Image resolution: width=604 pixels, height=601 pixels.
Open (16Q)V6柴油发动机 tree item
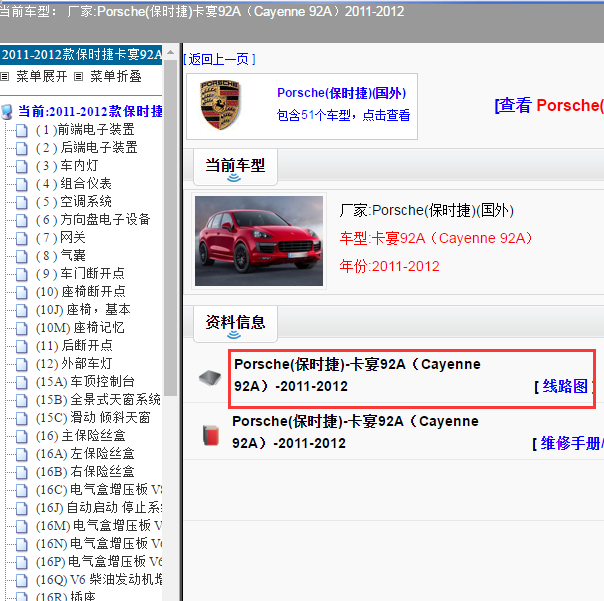tap(99, 579)
